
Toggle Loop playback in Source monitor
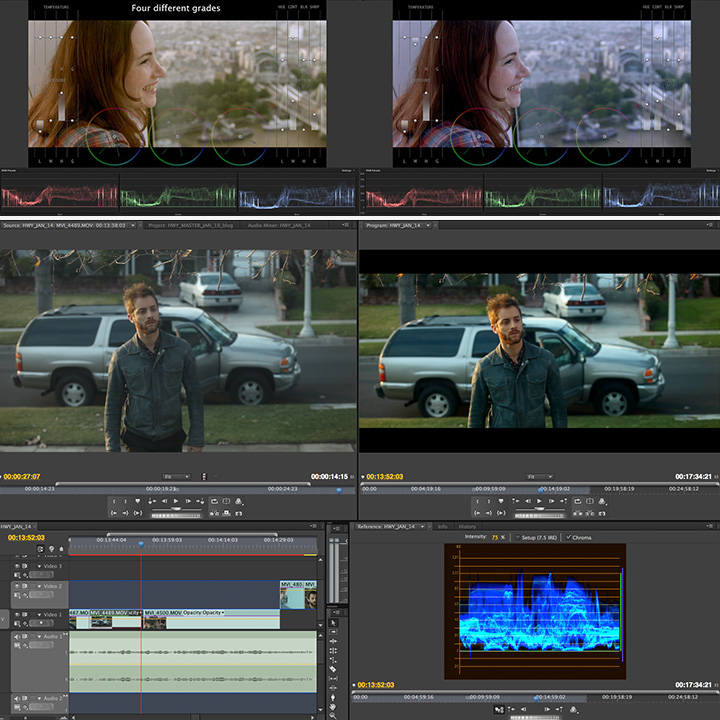(x=214, y=501)
